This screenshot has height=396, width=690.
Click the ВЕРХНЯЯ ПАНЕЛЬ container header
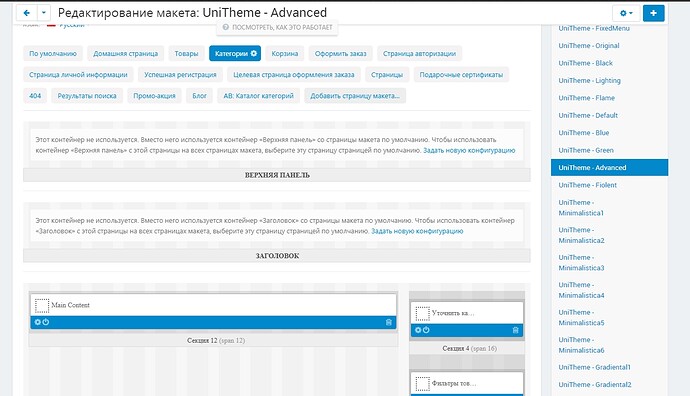click(x=277, y=175)
